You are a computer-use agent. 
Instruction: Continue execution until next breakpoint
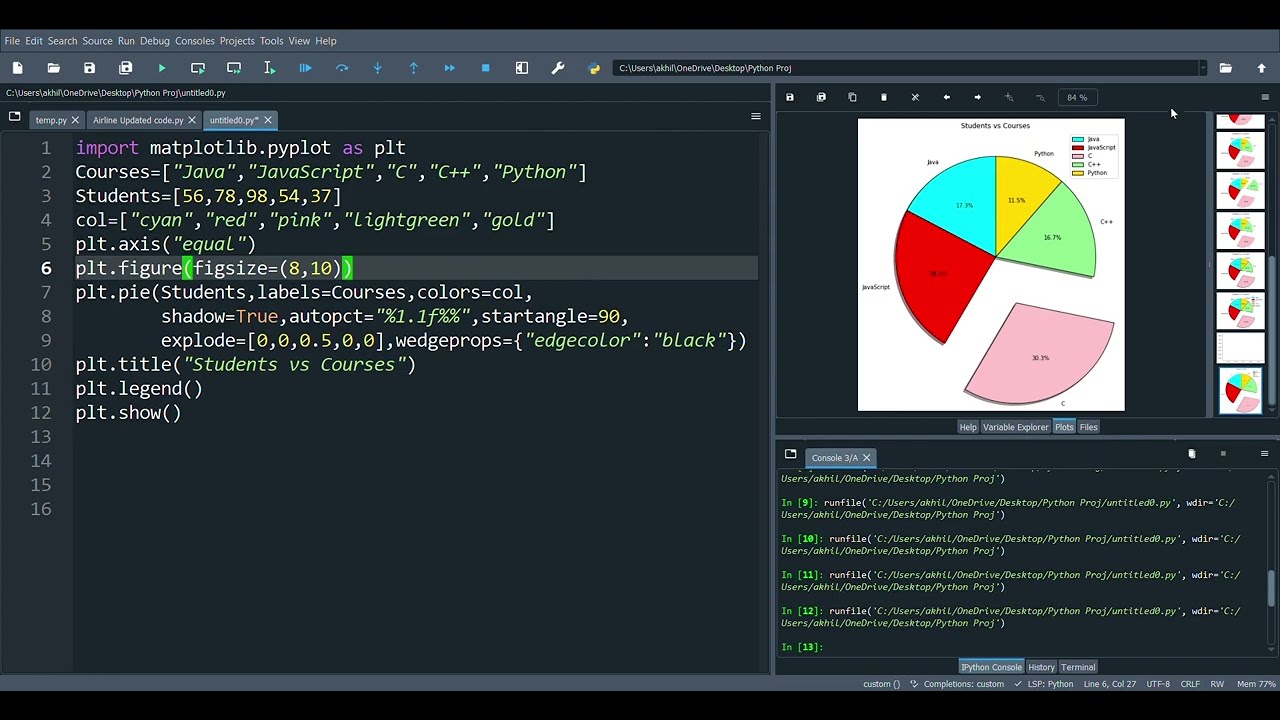click(449, 68)
